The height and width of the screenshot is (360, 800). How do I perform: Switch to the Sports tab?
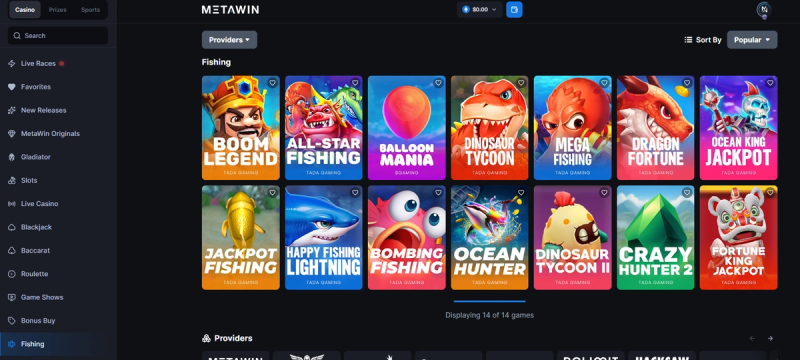click(x=90, y=10)
